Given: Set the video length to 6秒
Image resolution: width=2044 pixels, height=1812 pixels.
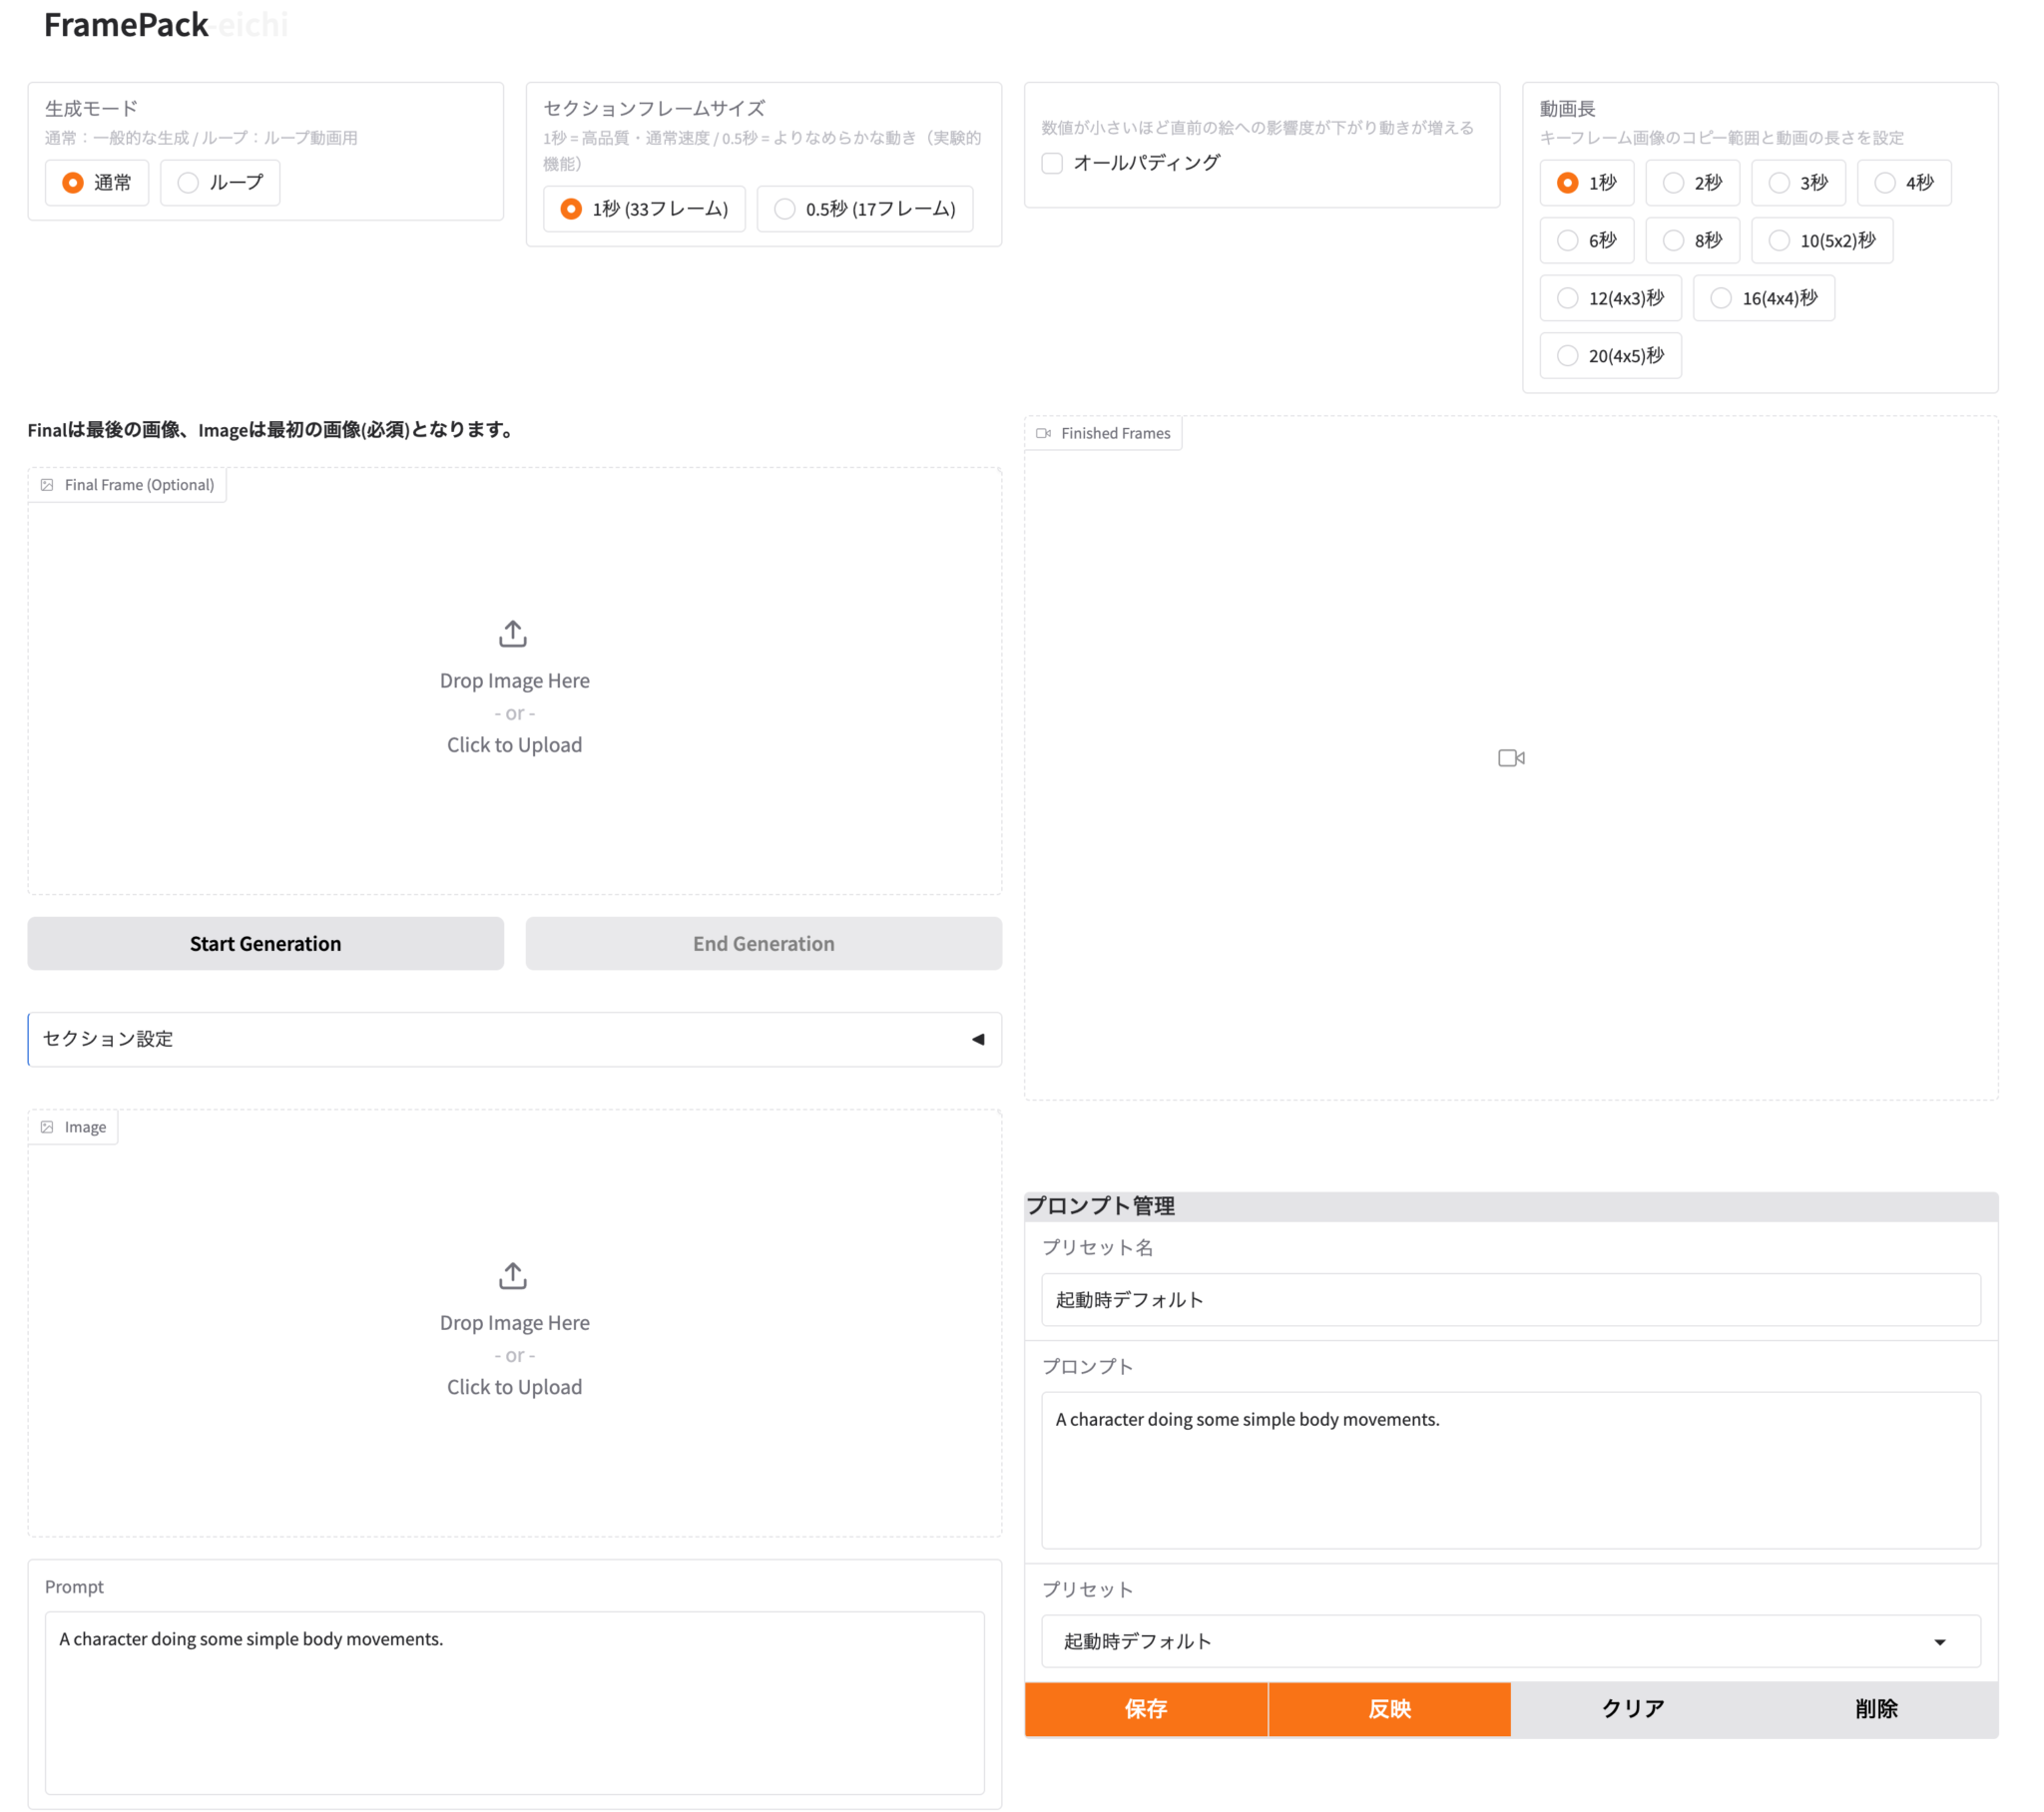Looking at the screenshot, I should click(1568, 241).
